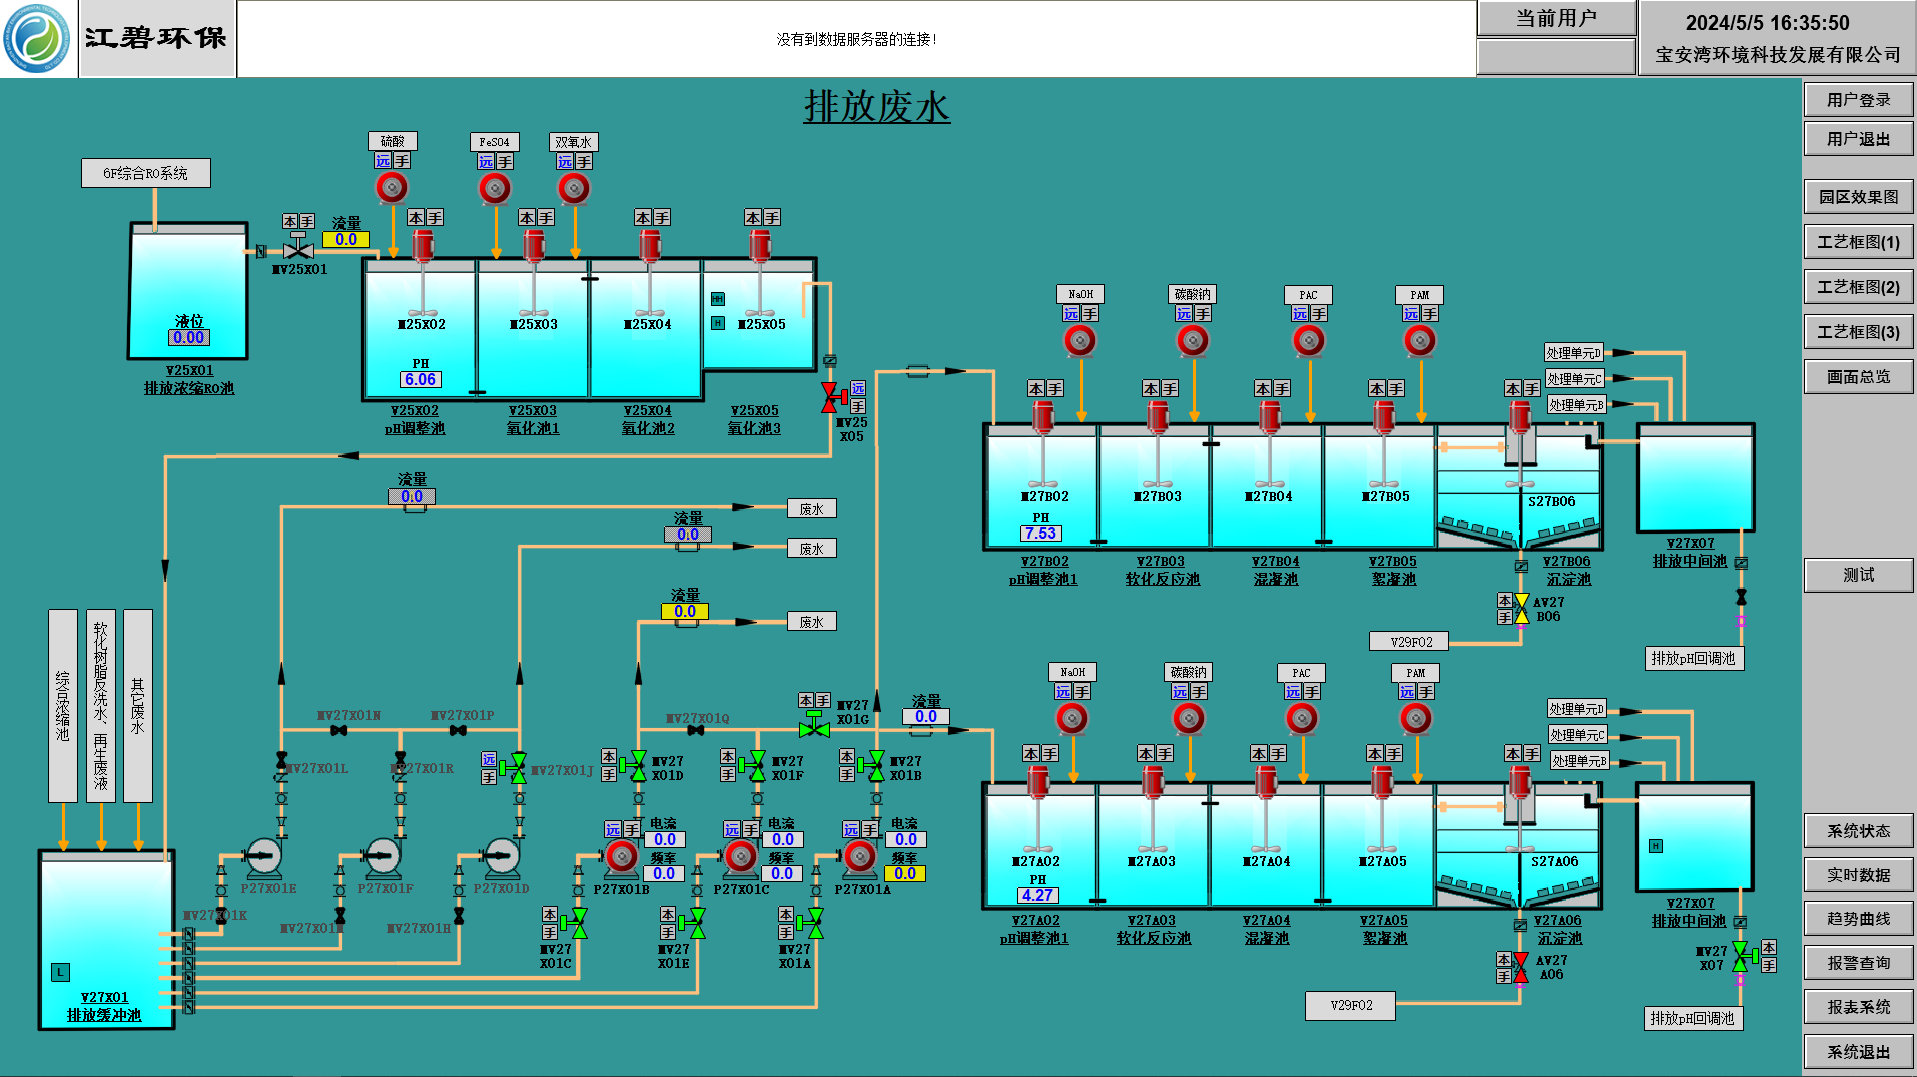The width and height of the screenshot is (1917, 1077).
Task: Click the AV27B06 yellow drain valve
Action: (1521, 609)
